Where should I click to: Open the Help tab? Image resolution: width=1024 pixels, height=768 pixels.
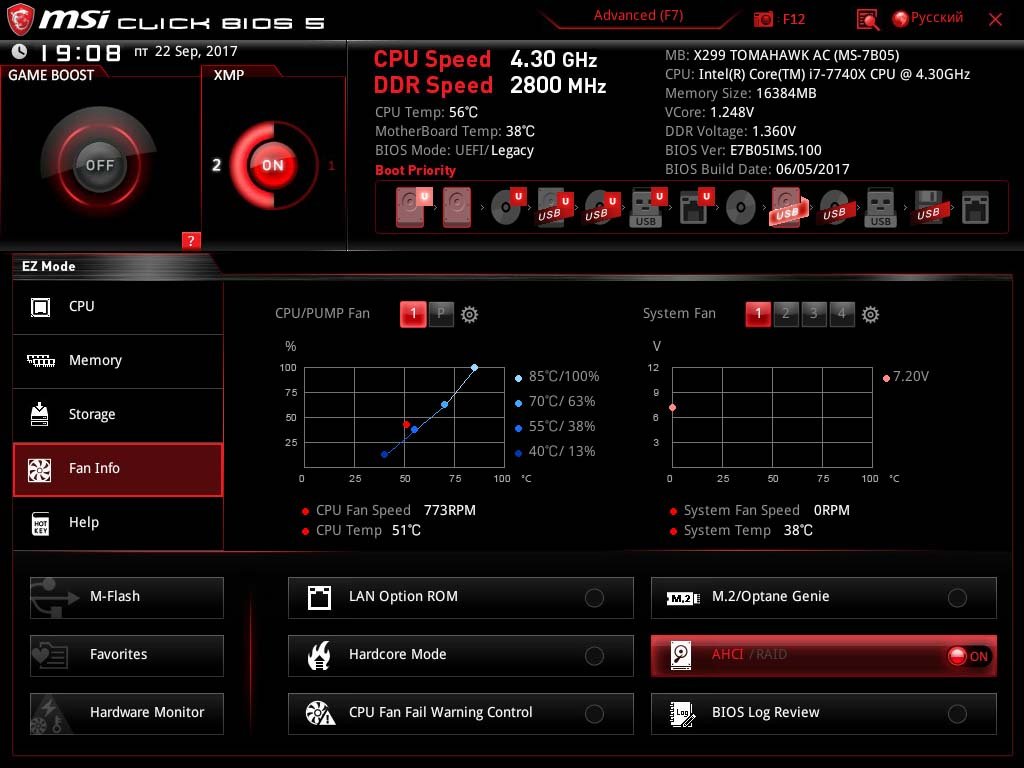tap(118, 523)
